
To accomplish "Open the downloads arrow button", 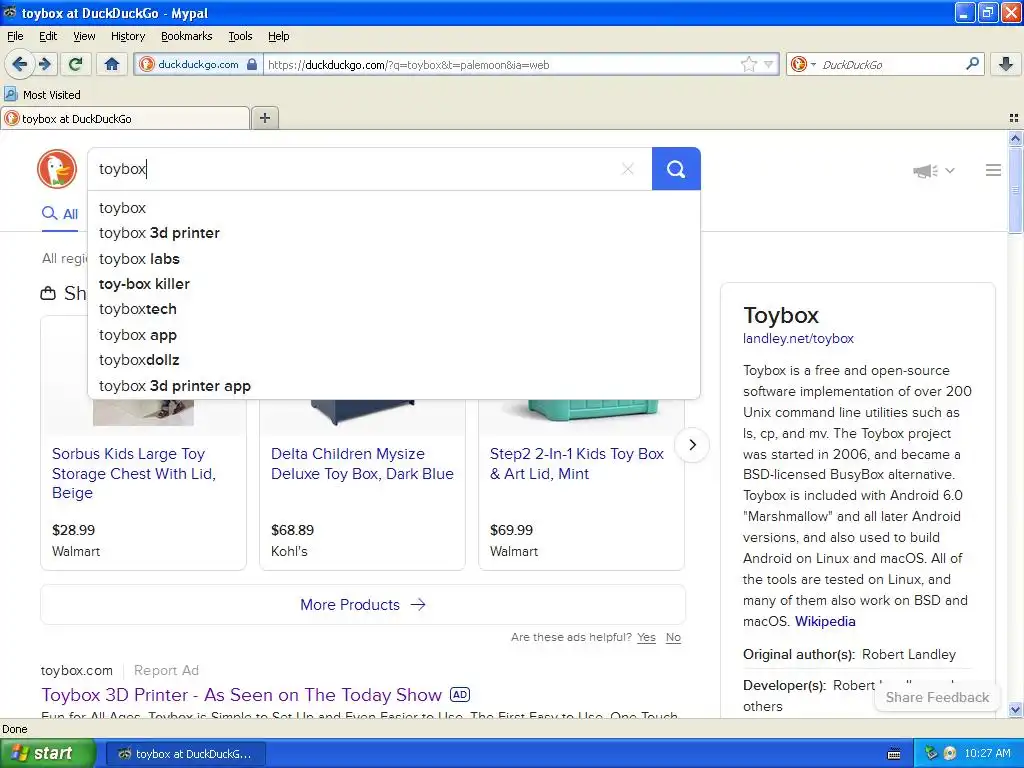I will click(1006, 64).
